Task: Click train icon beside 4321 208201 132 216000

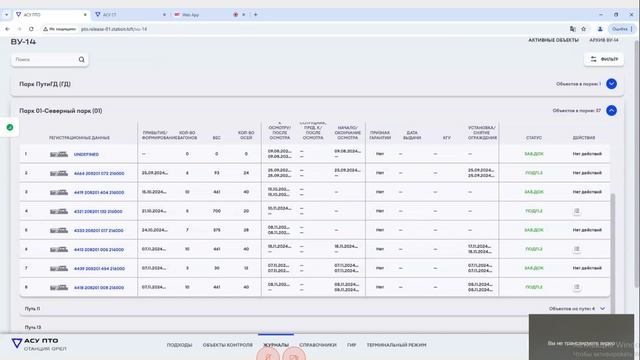Action: (x=59, y=211)
